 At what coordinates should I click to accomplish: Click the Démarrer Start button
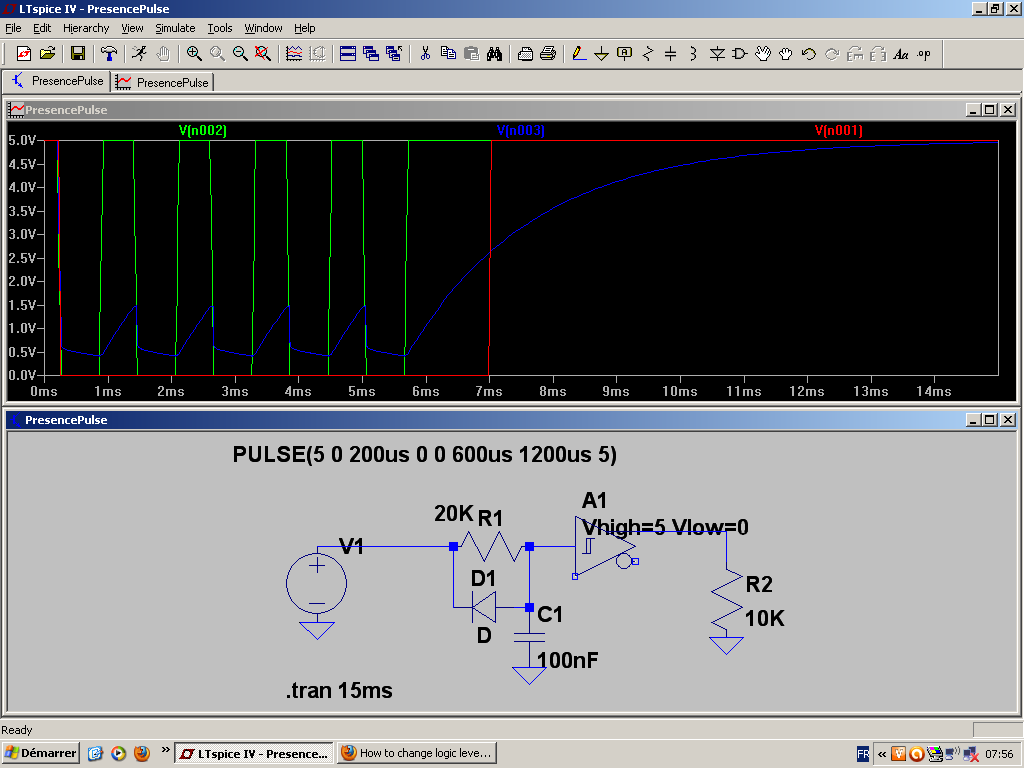(x=41, y=753)
